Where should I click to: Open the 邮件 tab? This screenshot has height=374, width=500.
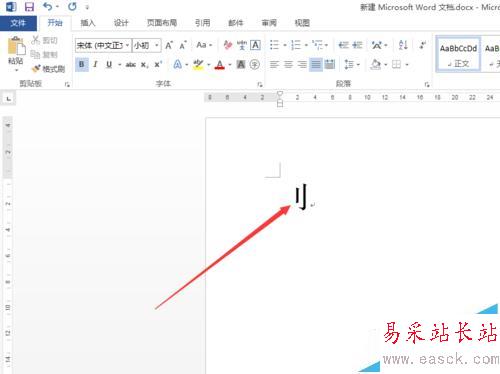[x=236, y=23]
